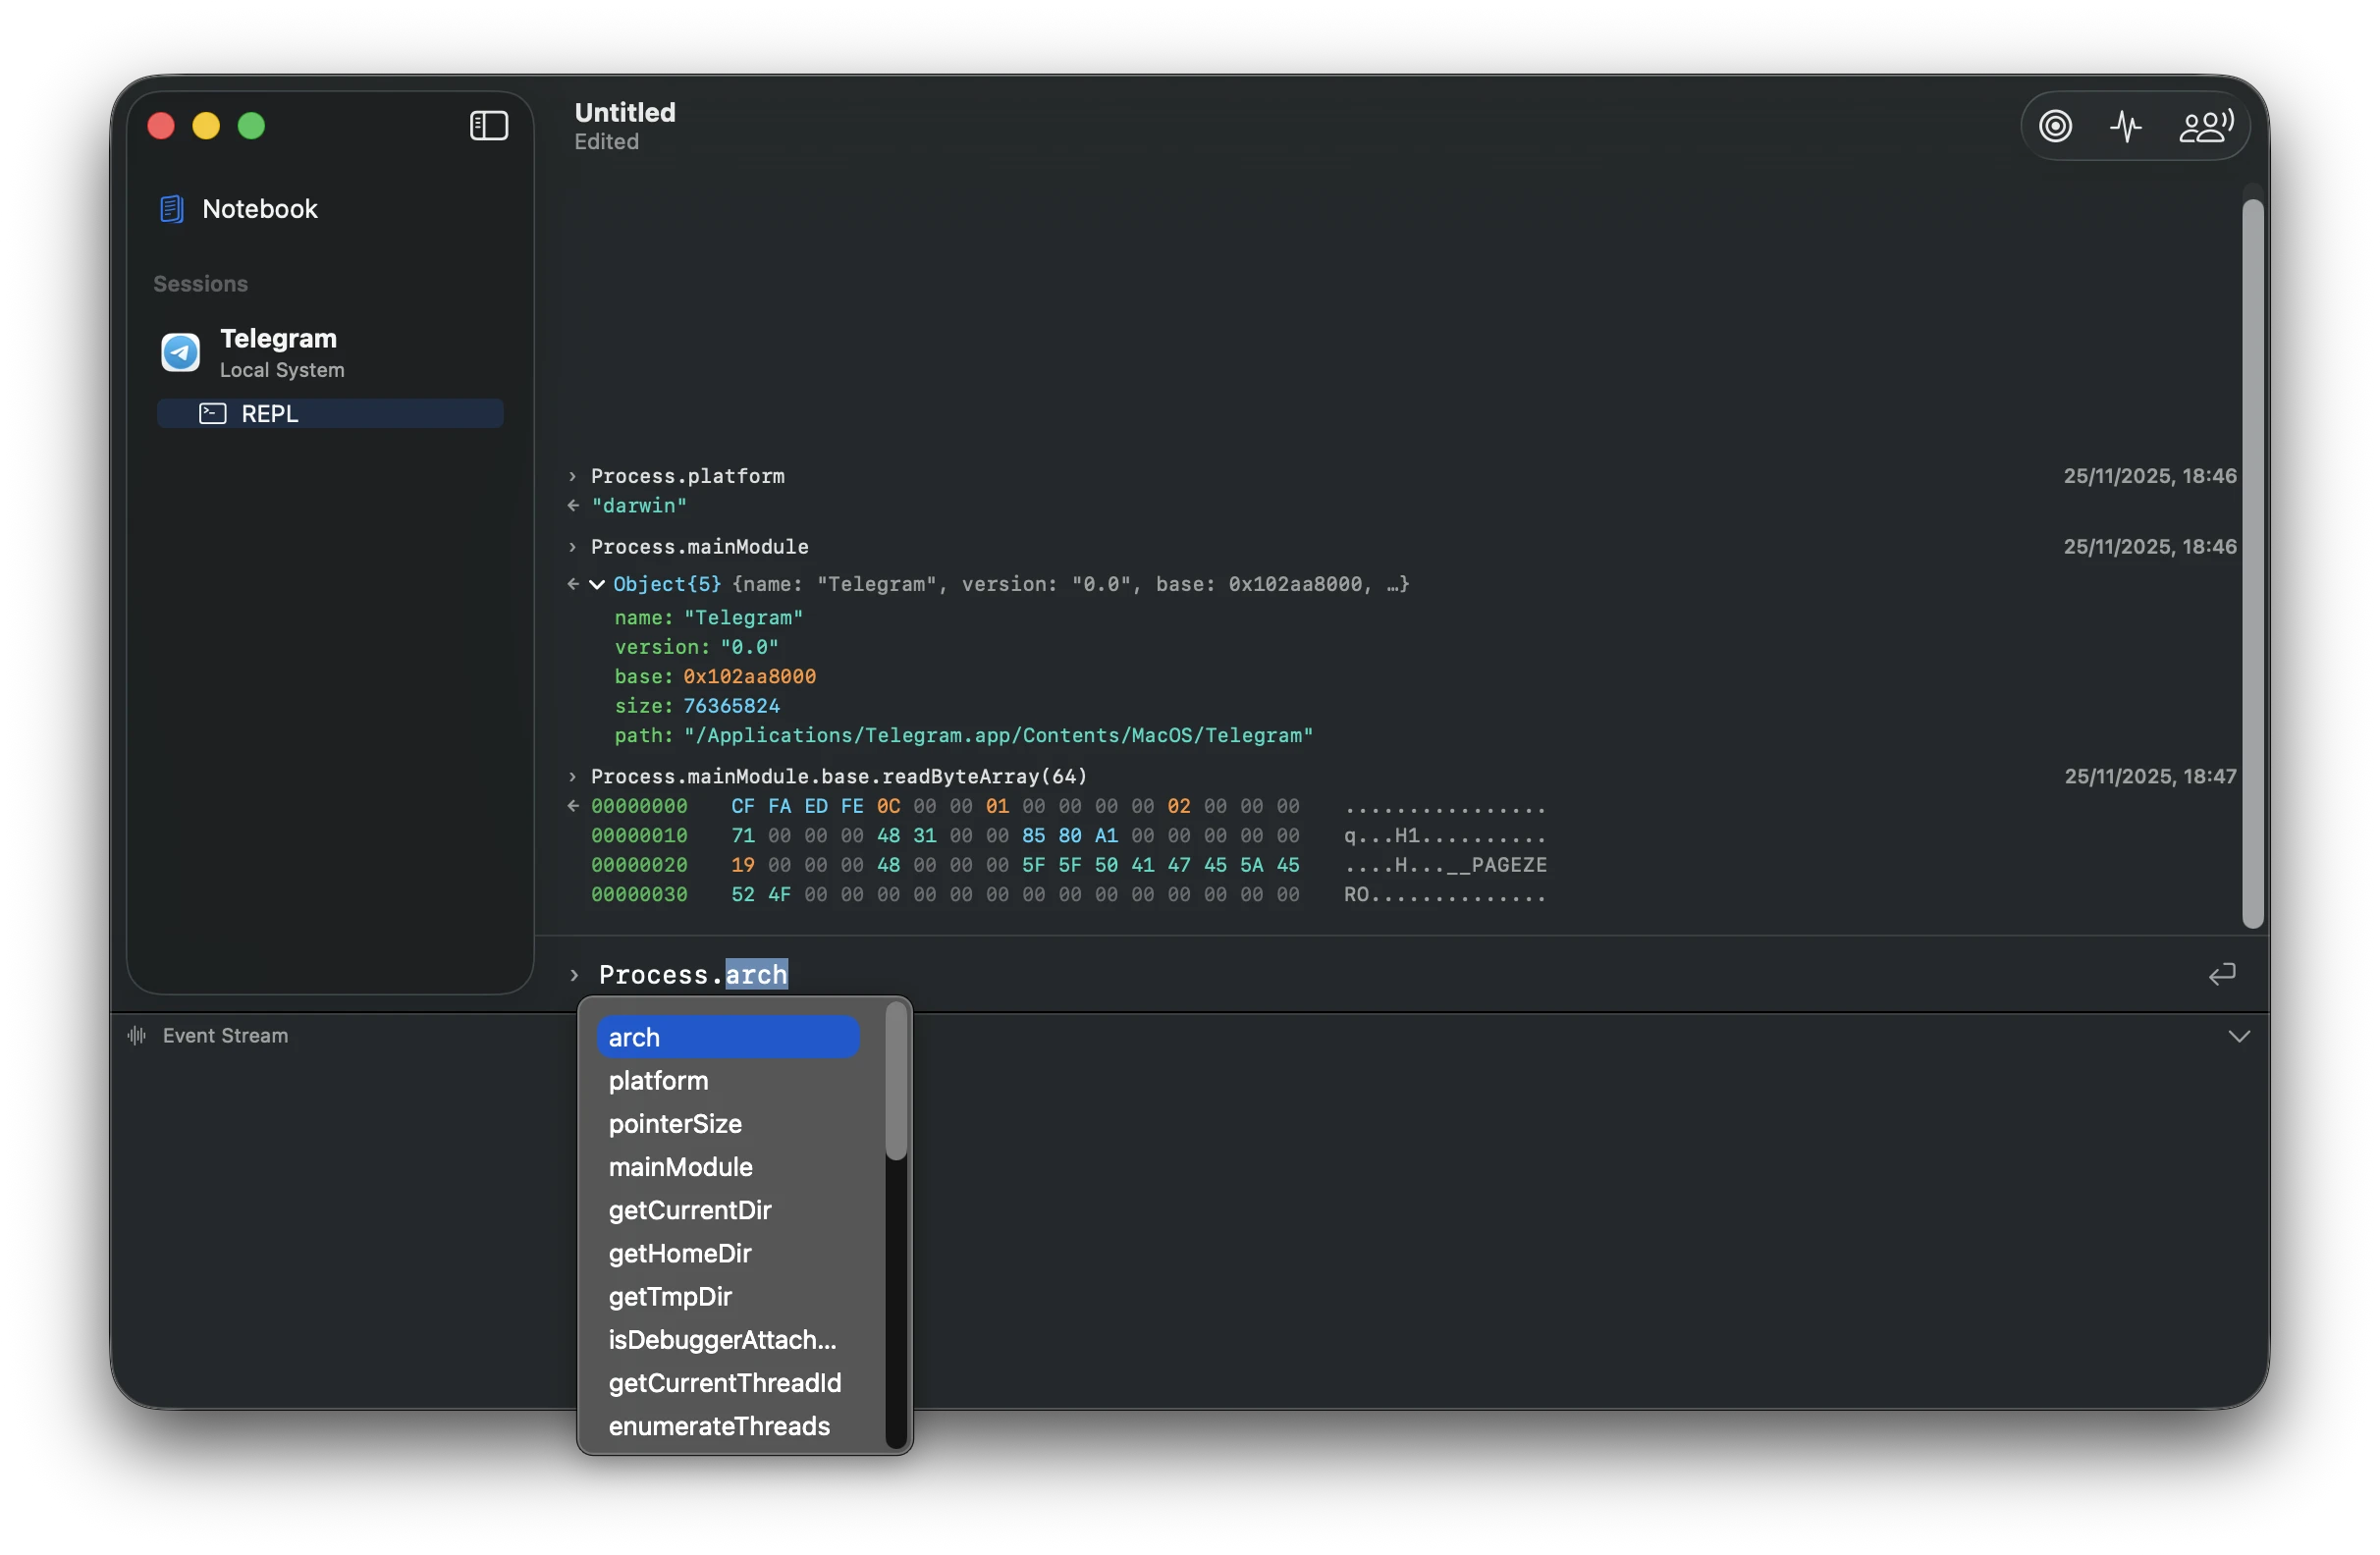Toggle the sidebar visibility button

point(489,126)
